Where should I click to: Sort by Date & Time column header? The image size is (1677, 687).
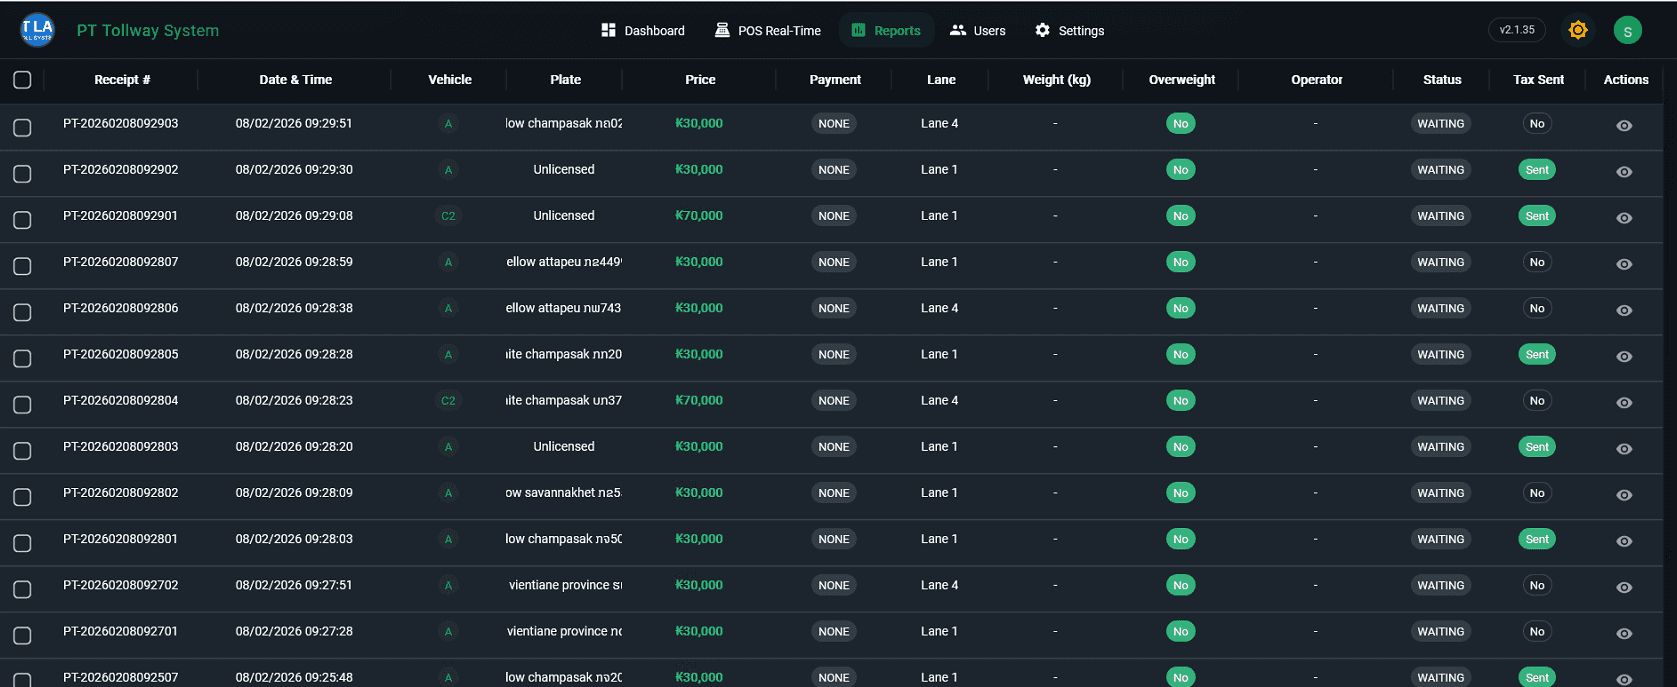295,80
